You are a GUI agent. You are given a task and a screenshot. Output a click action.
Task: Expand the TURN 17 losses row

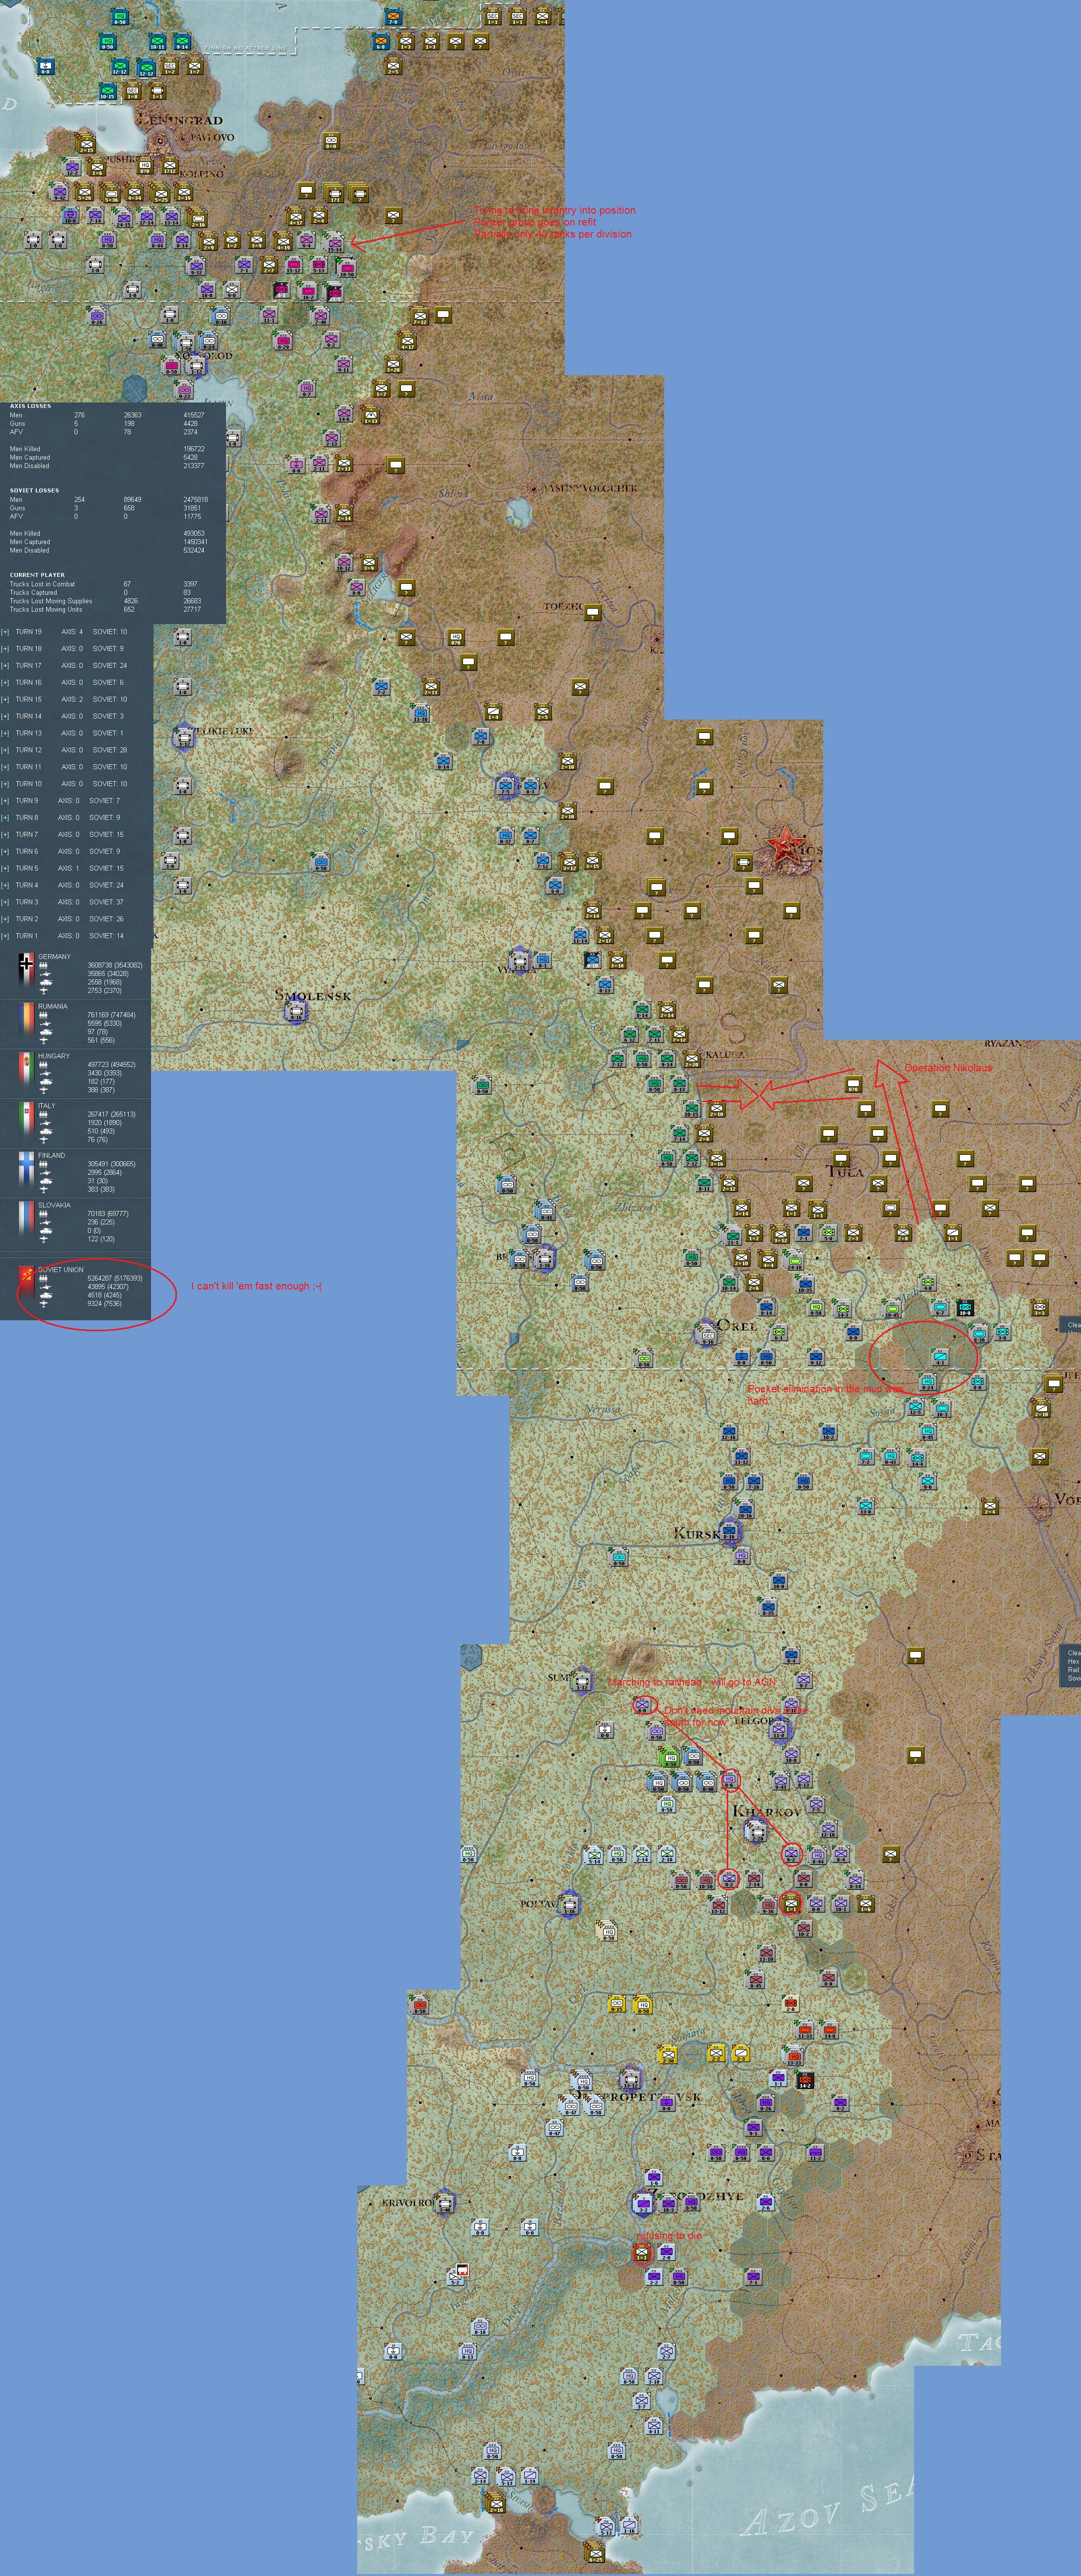tap(5, 665)
